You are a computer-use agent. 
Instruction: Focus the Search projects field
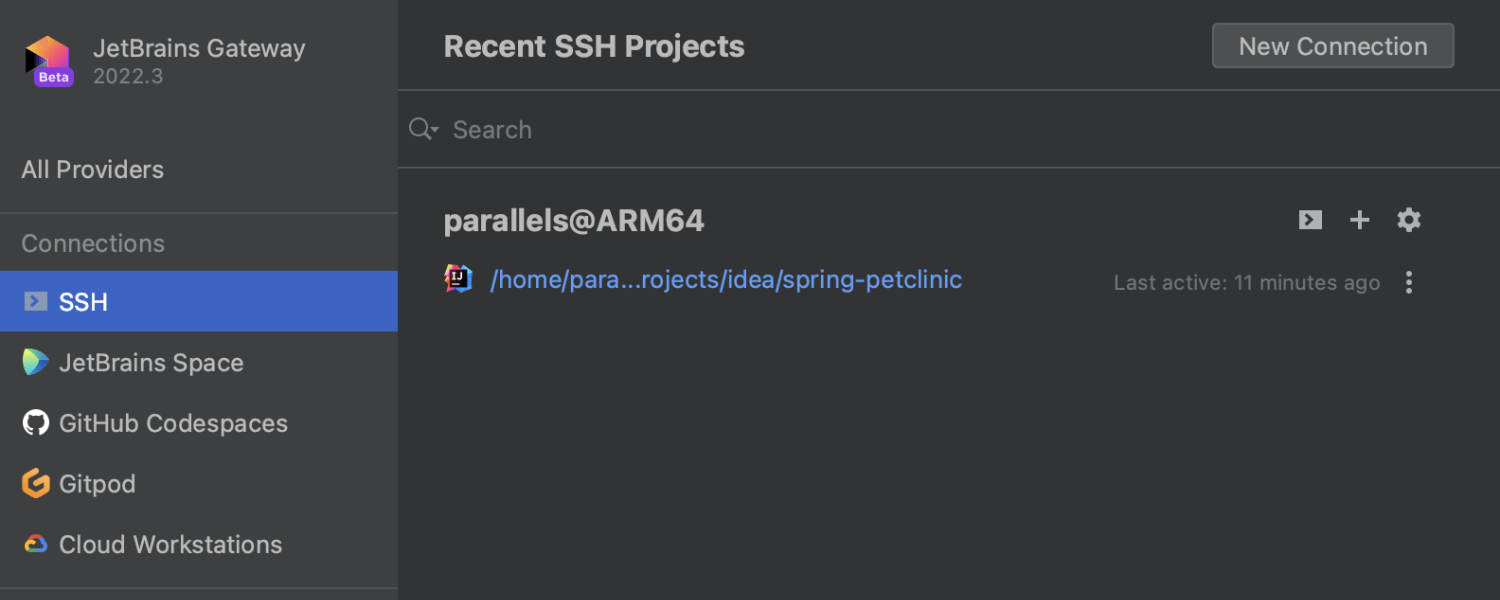click(x=900, y=129)
